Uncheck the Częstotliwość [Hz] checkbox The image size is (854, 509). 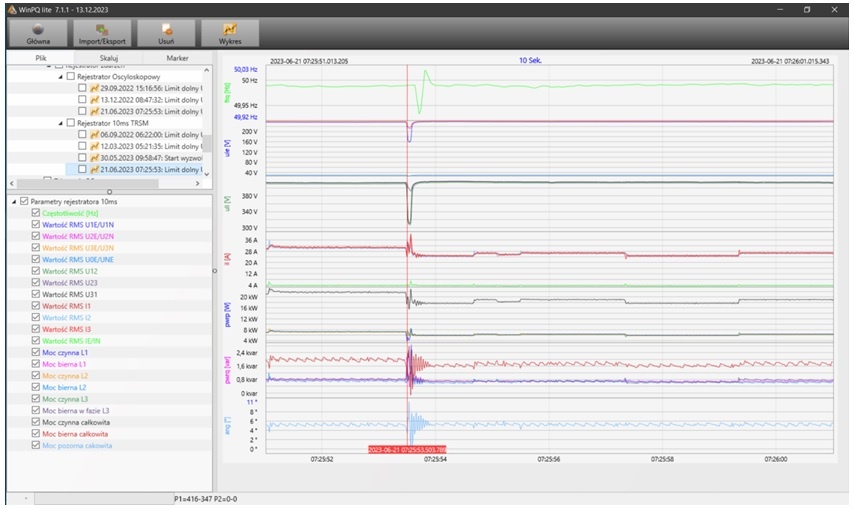tap(36, 213)
